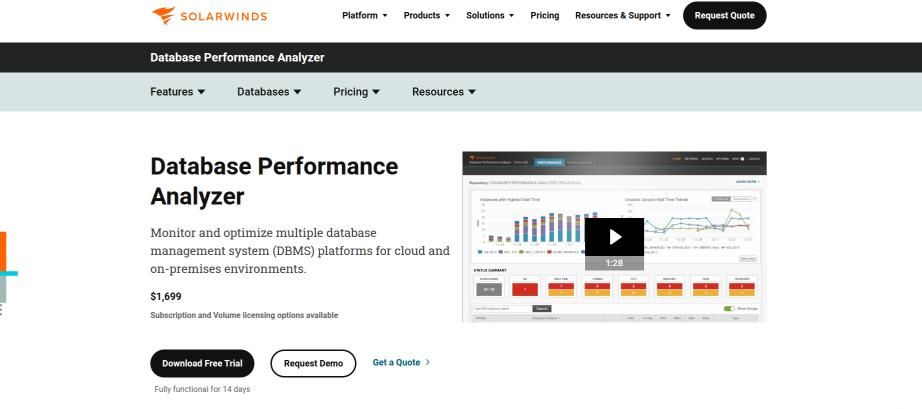The image size is (922, 409).
Task: Click the SolarWinds logo
Action: tap(210, 15)
